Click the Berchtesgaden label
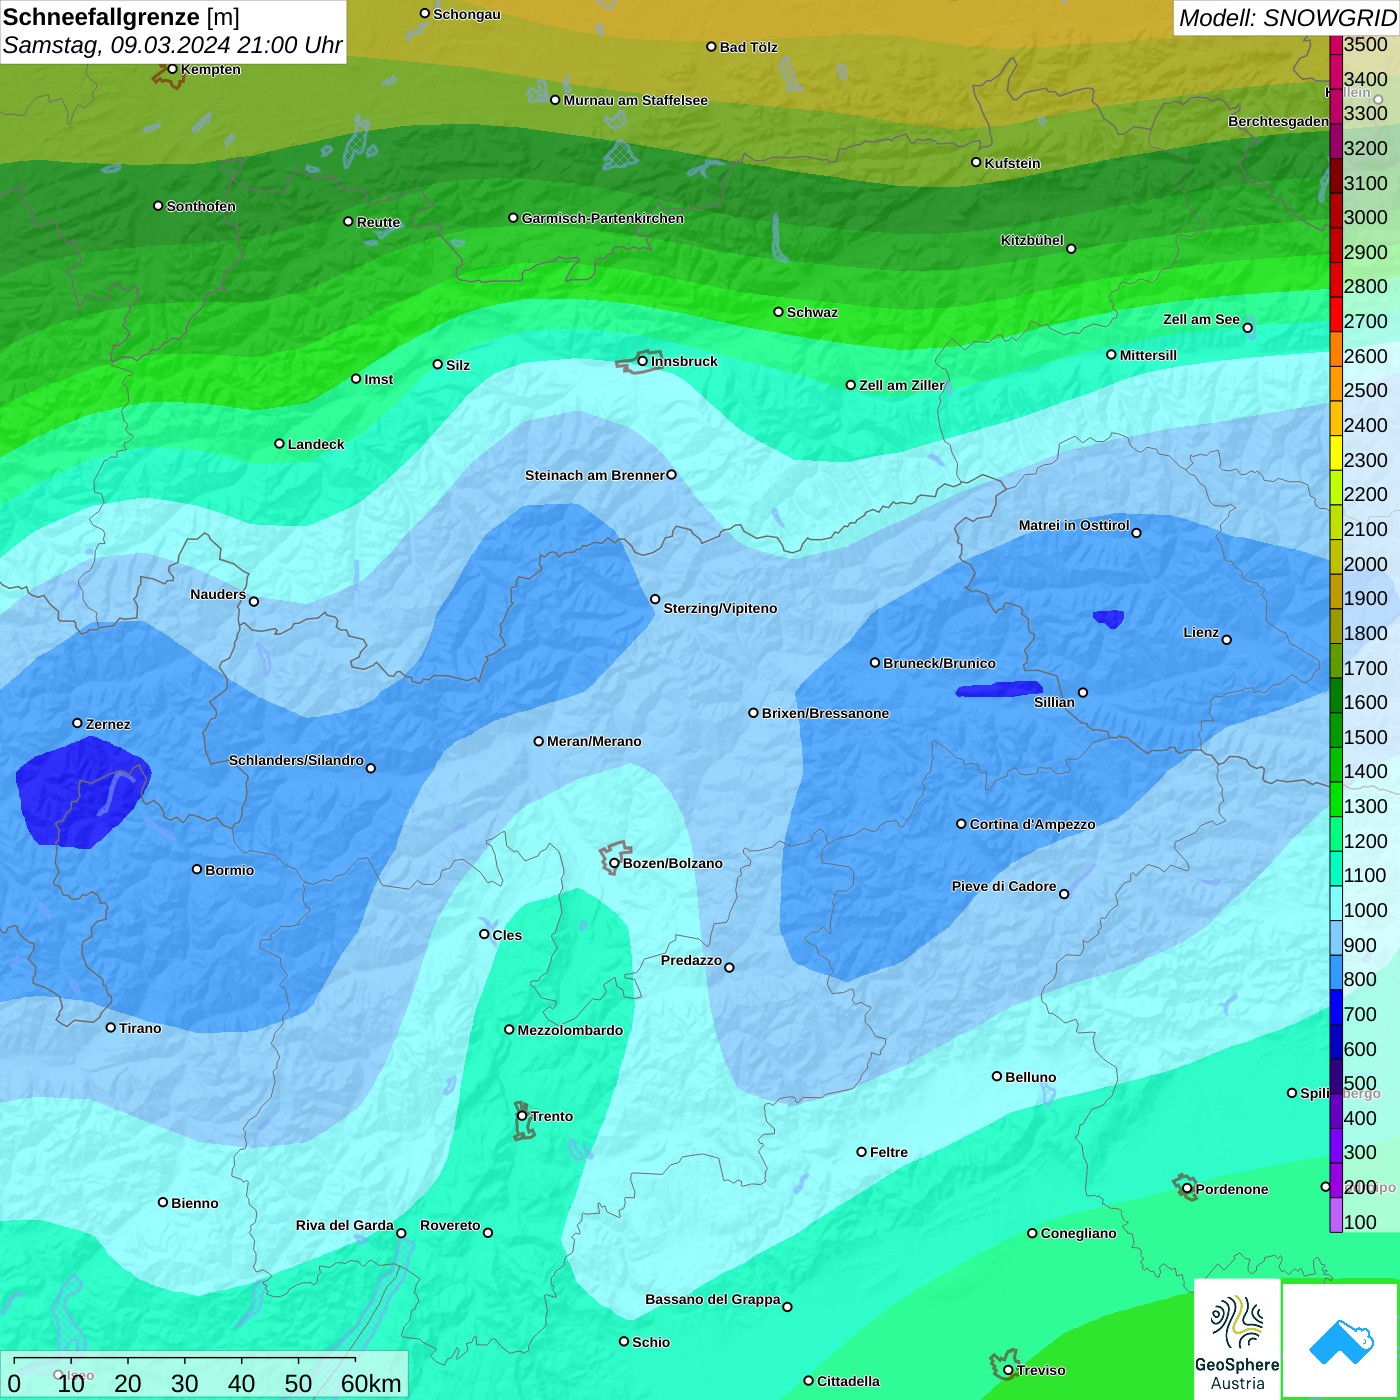 (x=1278, y=121)
